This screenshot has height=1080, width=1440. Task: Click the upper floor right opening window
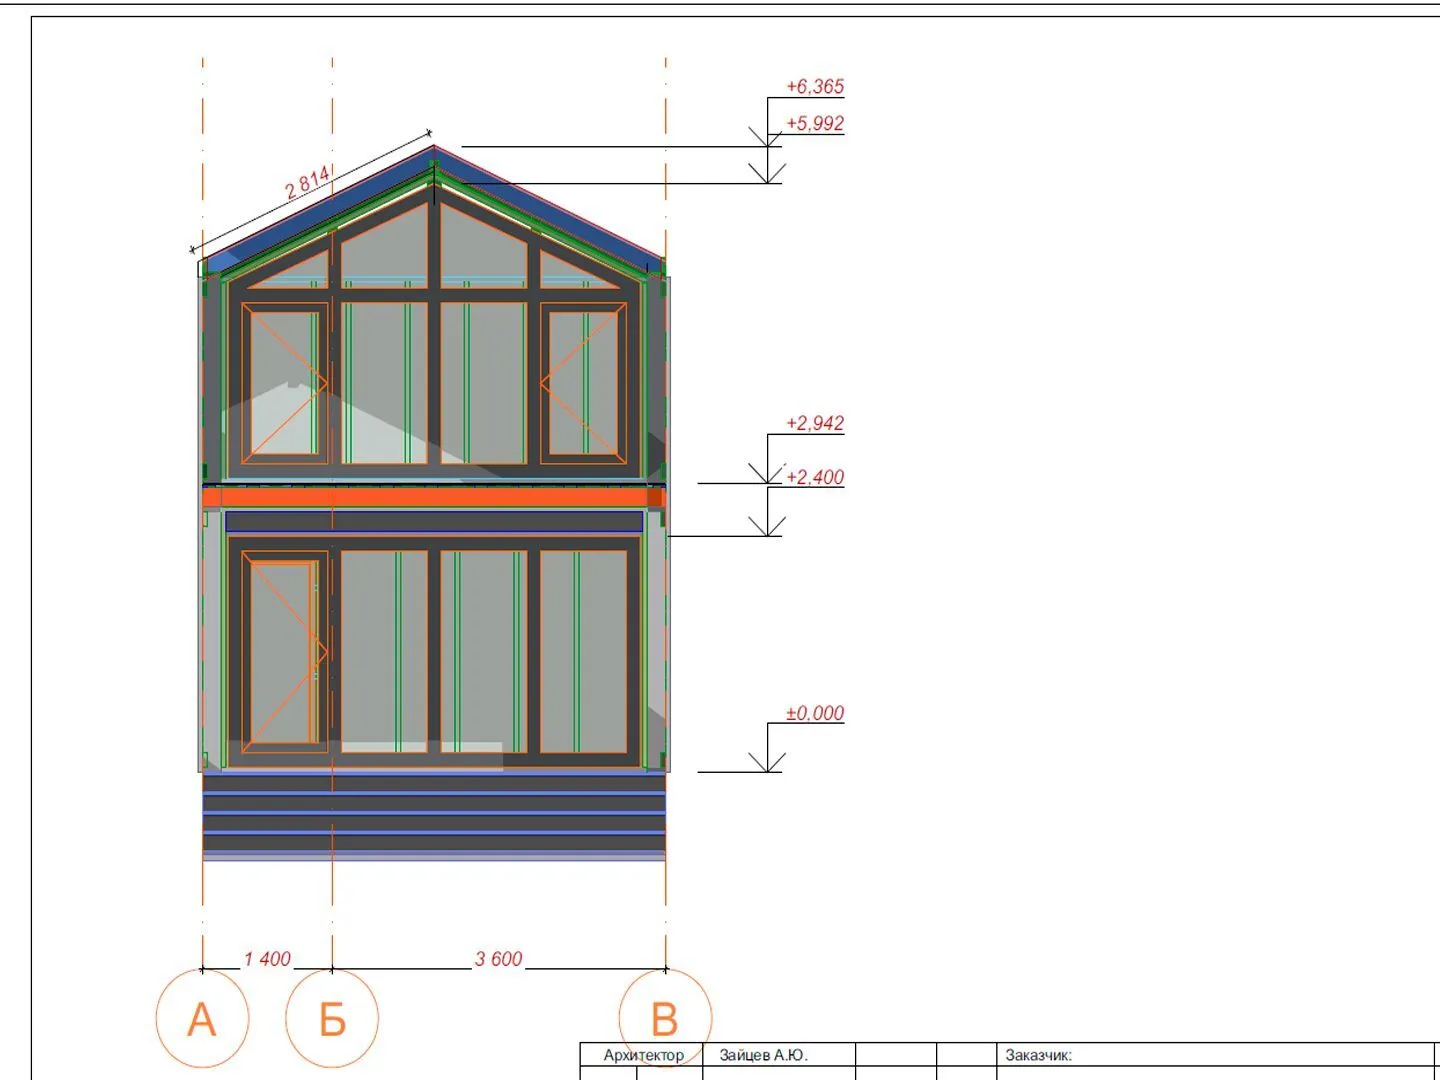(583, 383)
